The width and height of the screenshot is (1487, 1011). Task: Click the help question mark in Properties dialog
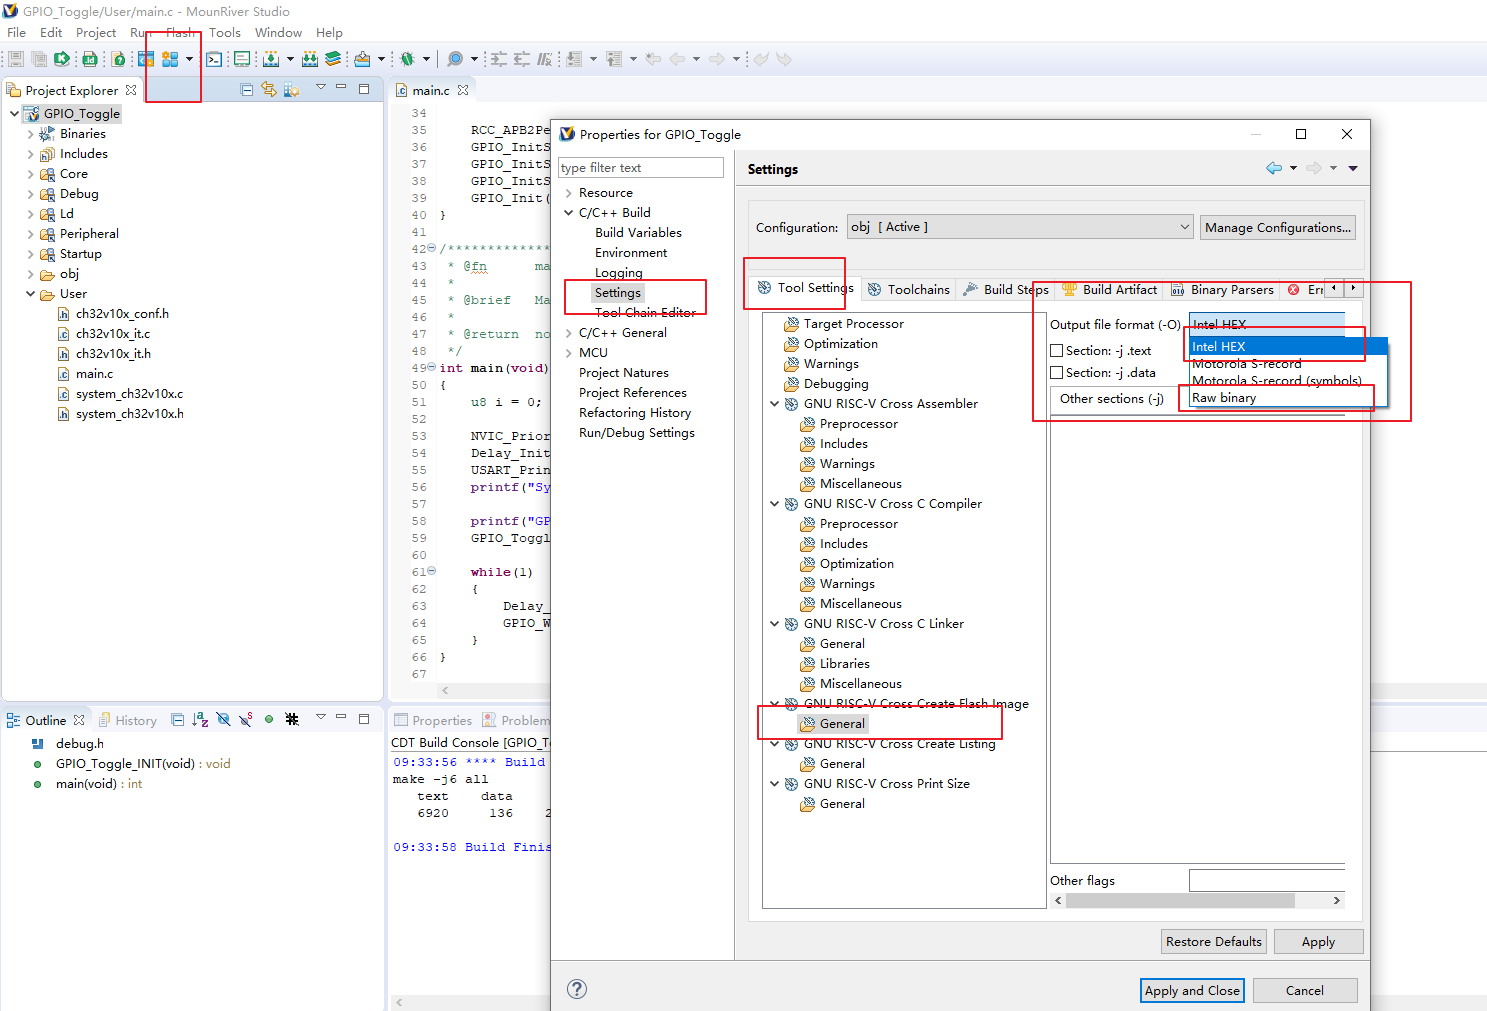point(577,989)
